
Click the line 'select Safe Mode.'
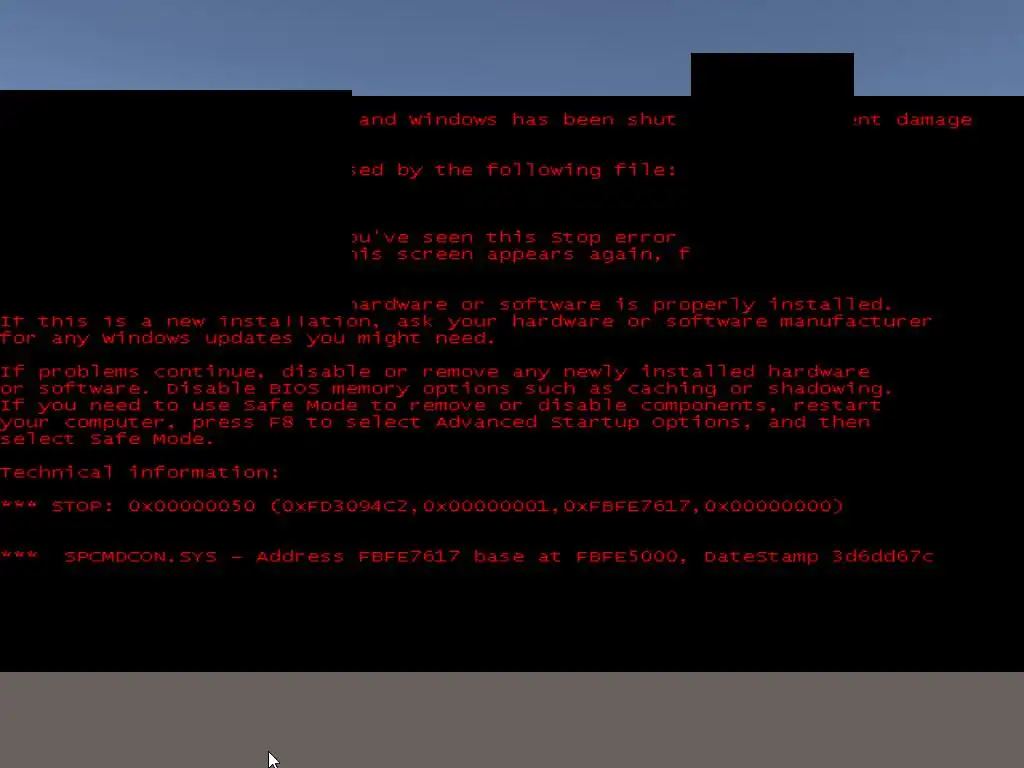107,439
